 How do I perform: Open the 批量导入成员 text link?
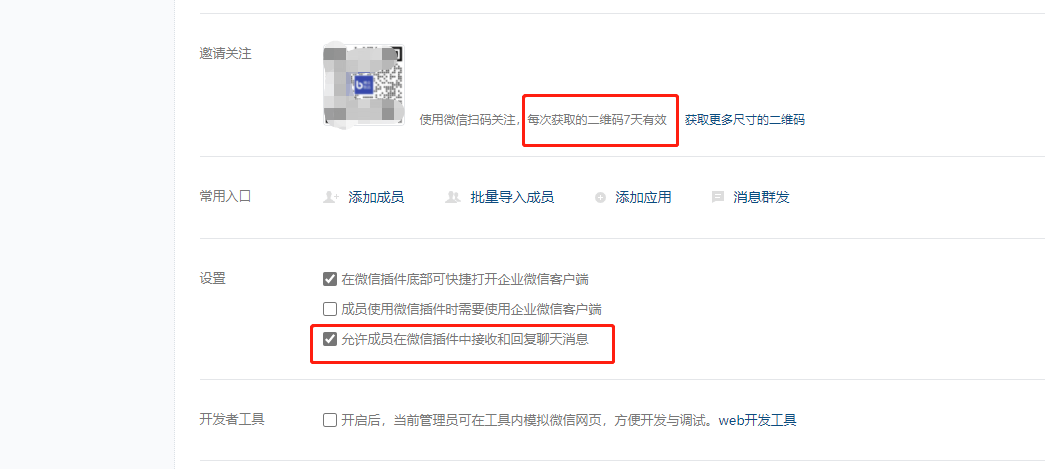(512, 197)
